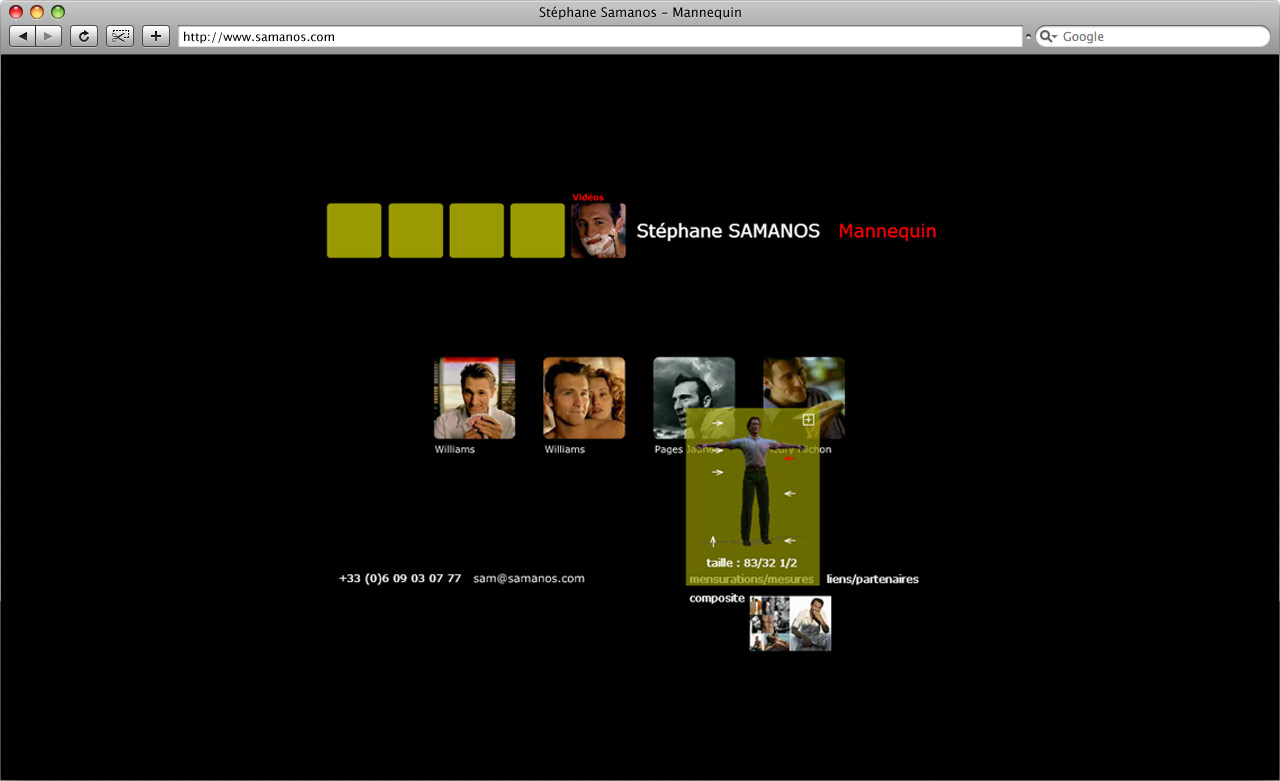Minimize the window with yellow button

coord(37,12)
